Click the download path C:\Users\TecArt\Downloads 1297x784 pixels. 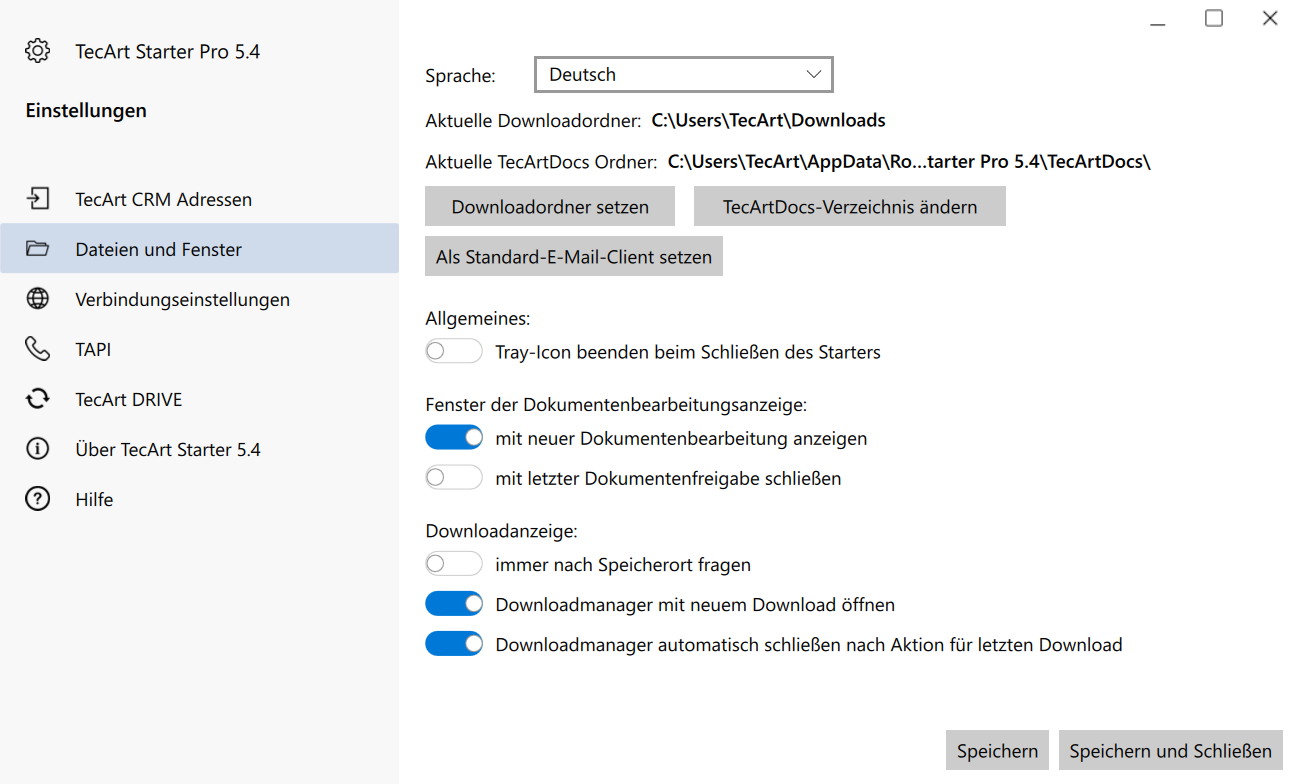tap(769, 120)
